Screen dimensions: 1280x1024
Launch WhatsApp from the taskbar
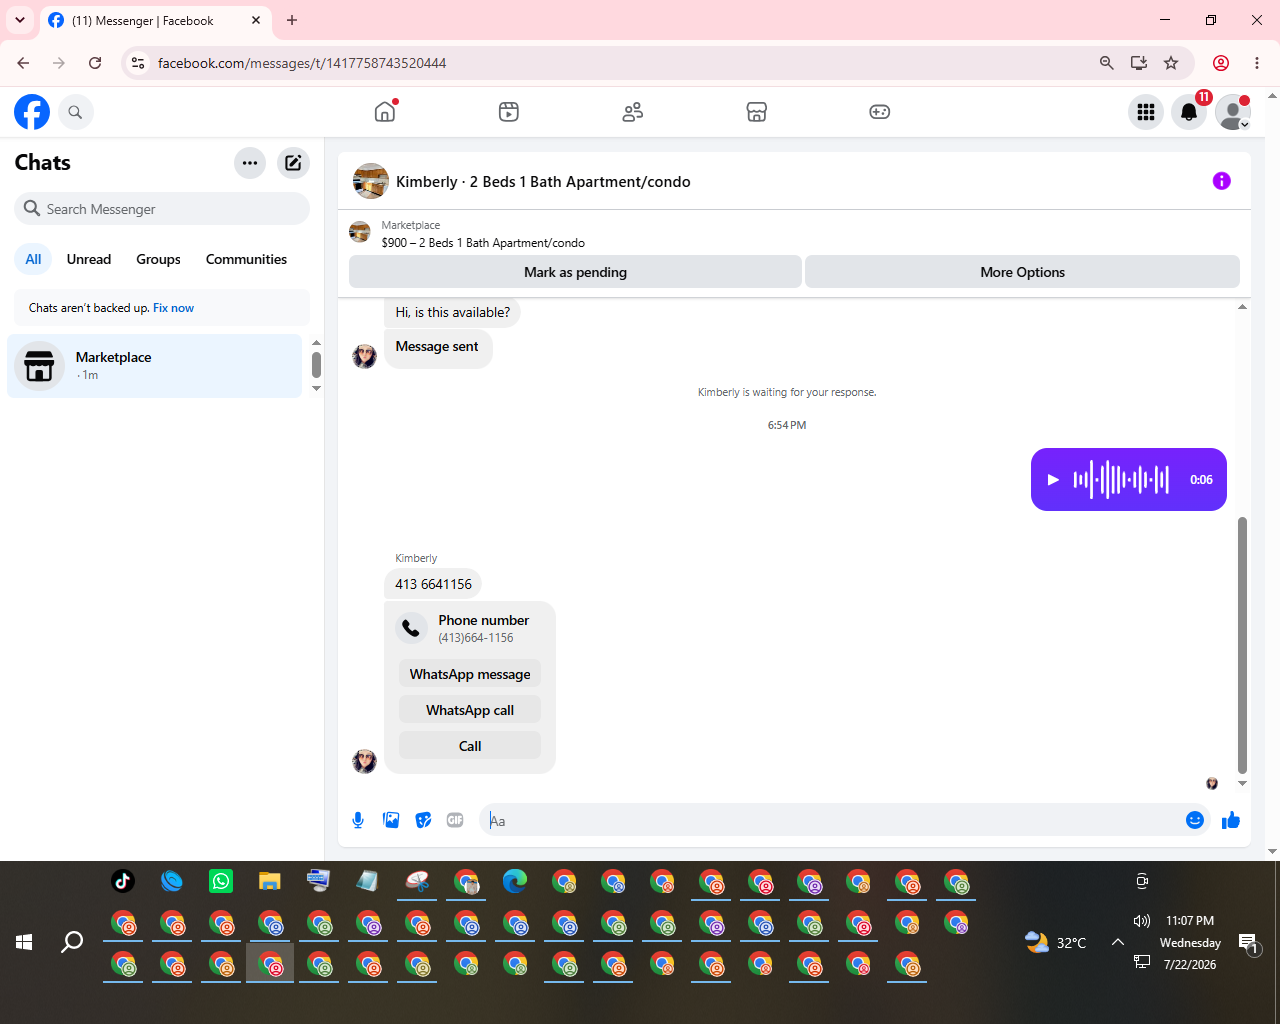click(x=221, y=881)
